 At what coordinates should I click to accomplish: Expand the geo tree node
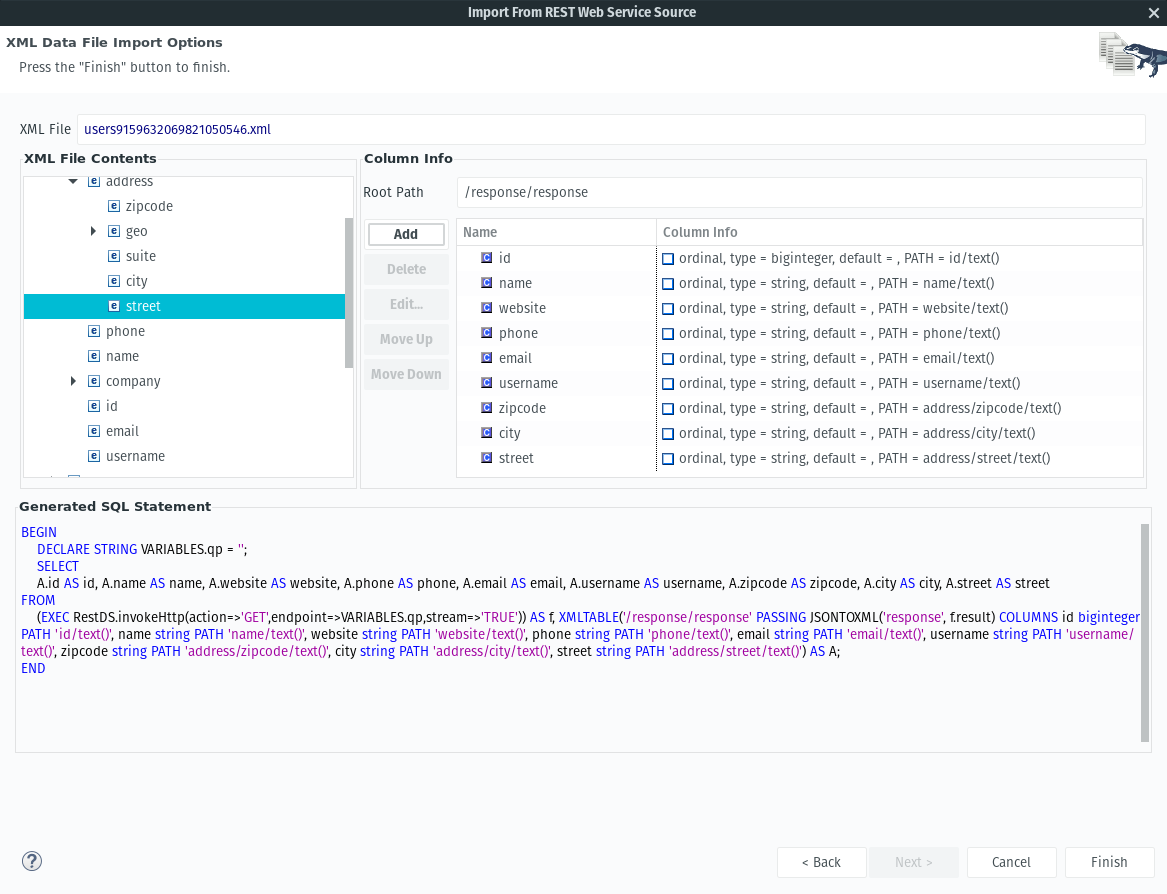pos(93,231)
